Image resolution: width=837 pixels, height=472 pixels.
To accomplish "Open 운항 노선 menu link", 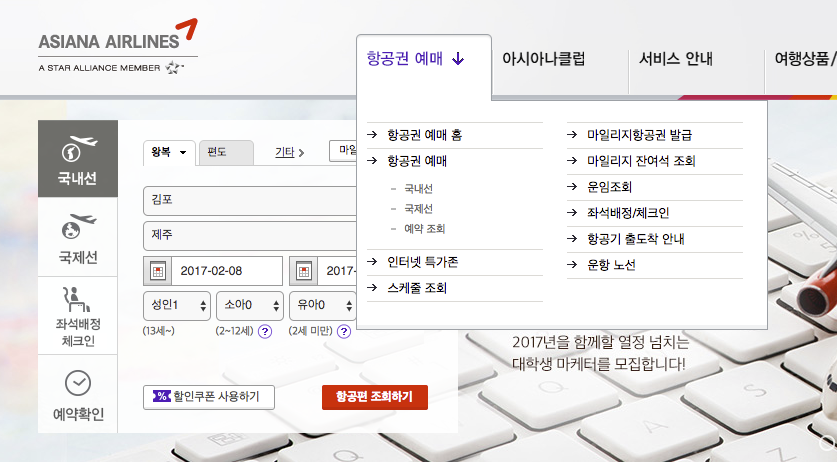I will [x=611, y=265].
